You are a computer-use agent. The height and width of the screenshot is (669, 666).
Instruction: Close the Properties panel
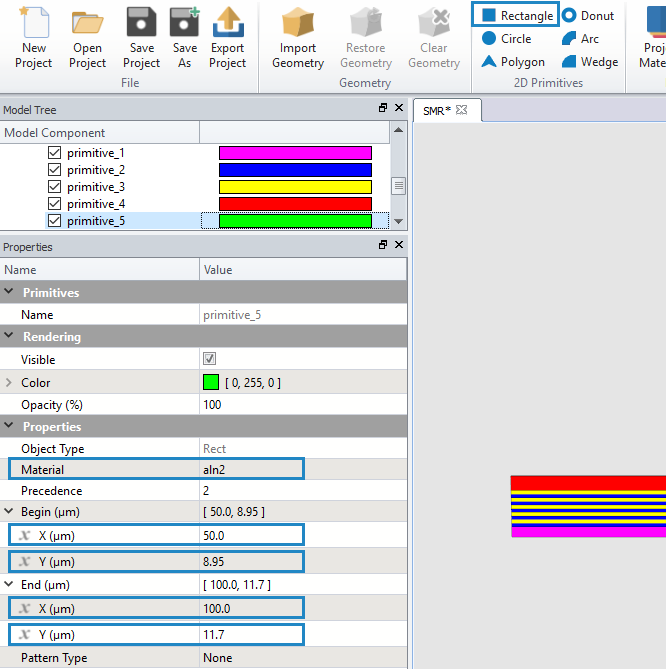399,245
